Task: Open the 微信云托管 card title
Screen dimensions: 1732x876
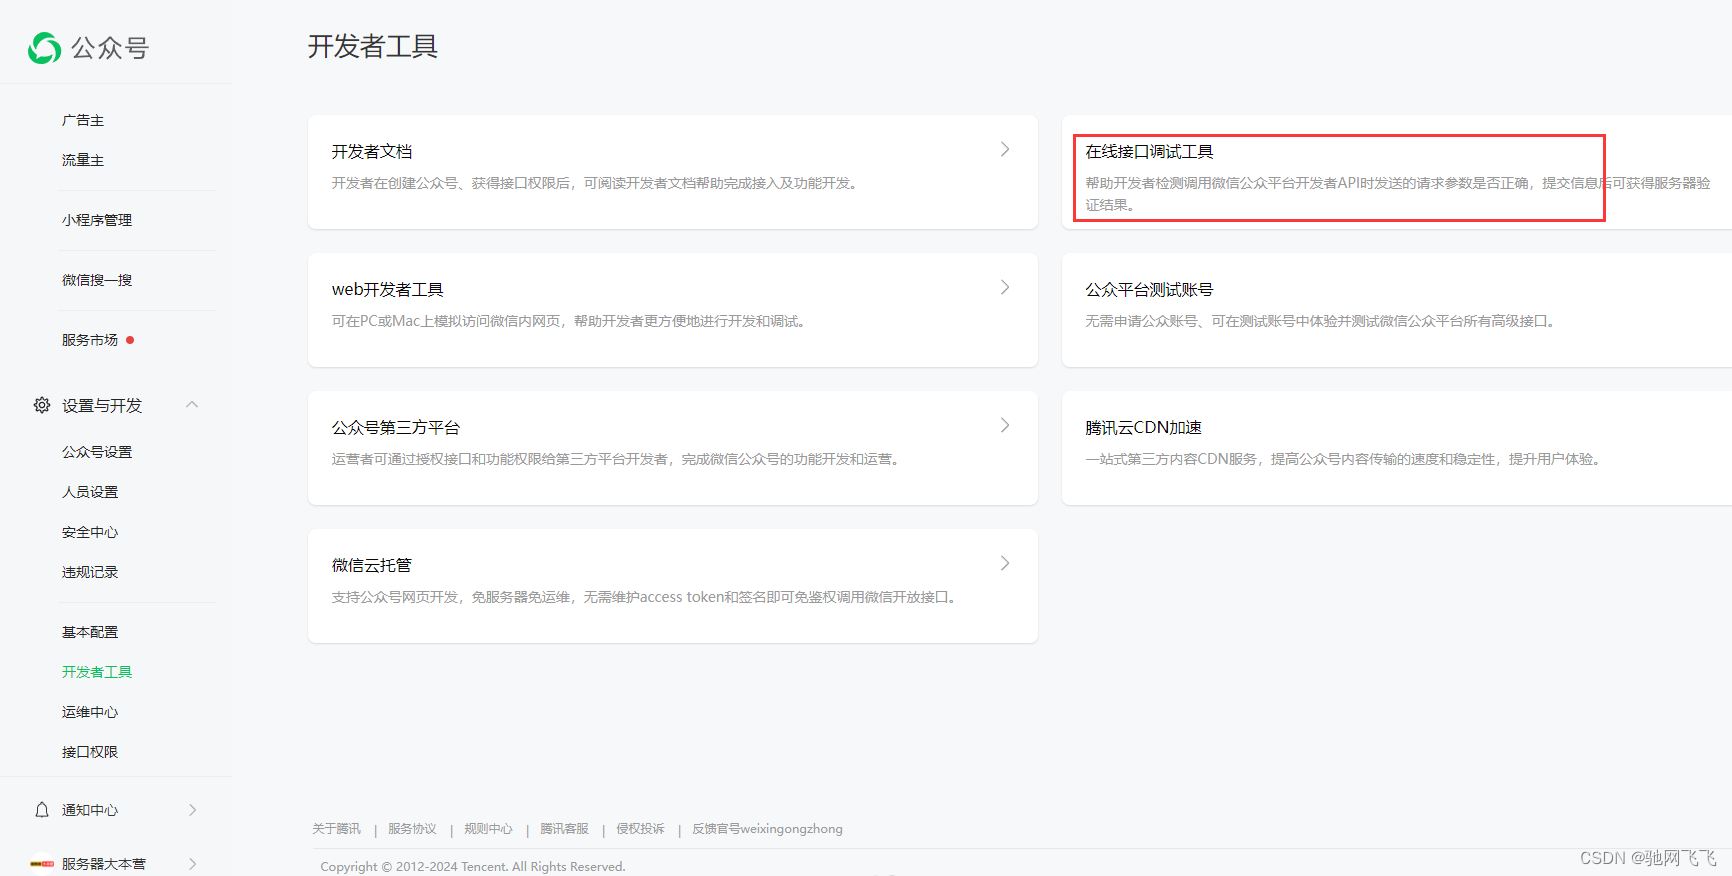Action: pos(372,565)
